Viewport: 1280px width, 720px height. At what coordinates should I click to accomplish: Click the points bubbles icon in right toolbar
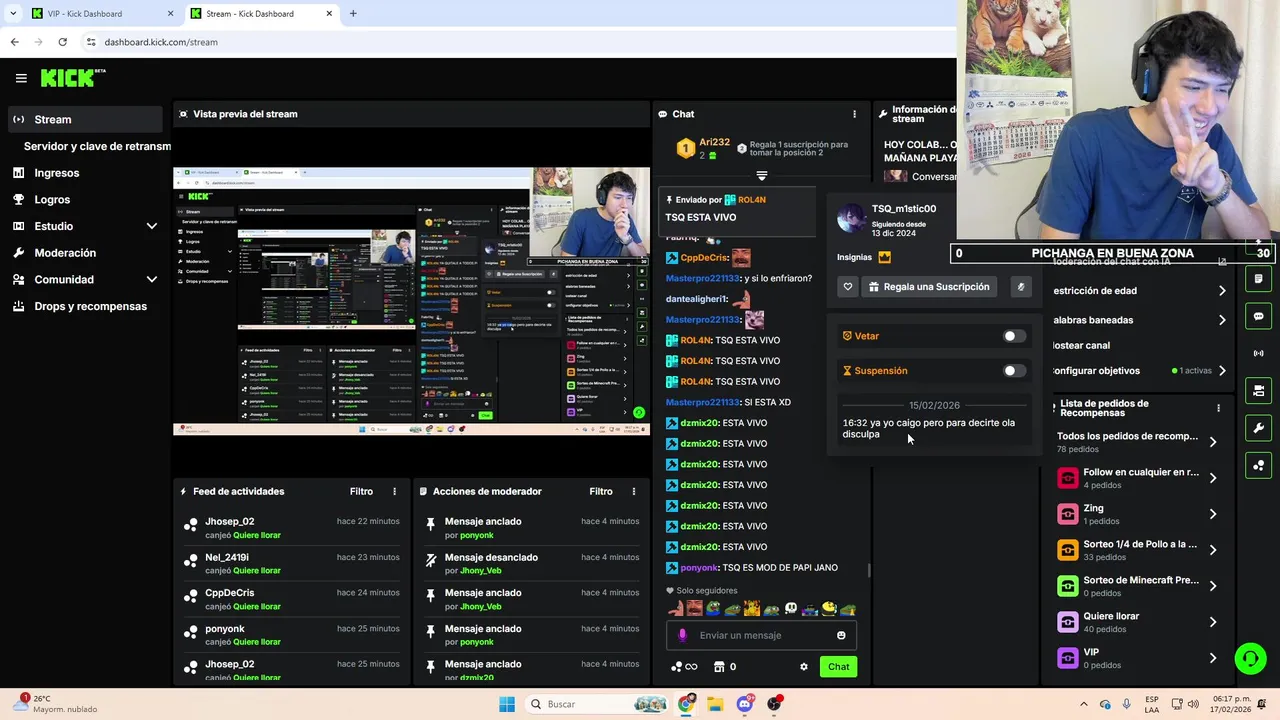(1258, 465)
